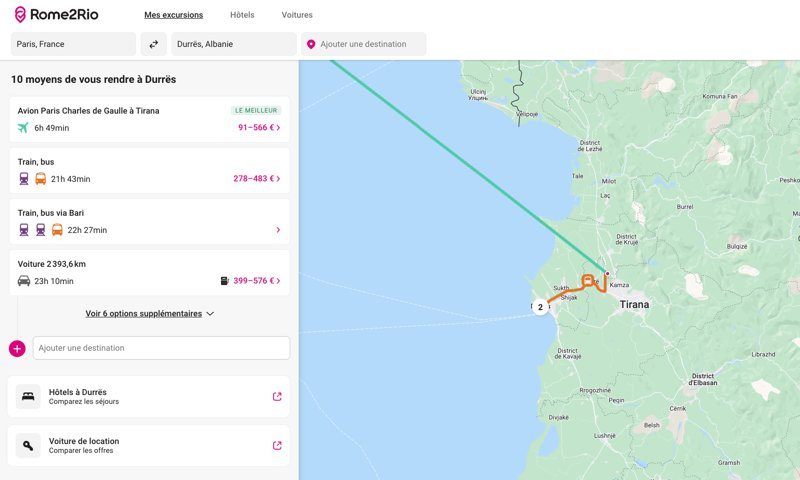Click the 23h 10min duration text
The image size is (800, 480).
[x=54, y=281]
